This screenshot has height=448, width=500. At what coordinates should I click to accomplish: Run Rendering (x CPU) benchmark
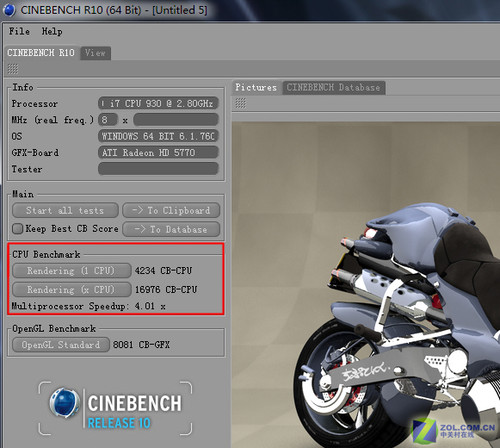tap(72, 289)
